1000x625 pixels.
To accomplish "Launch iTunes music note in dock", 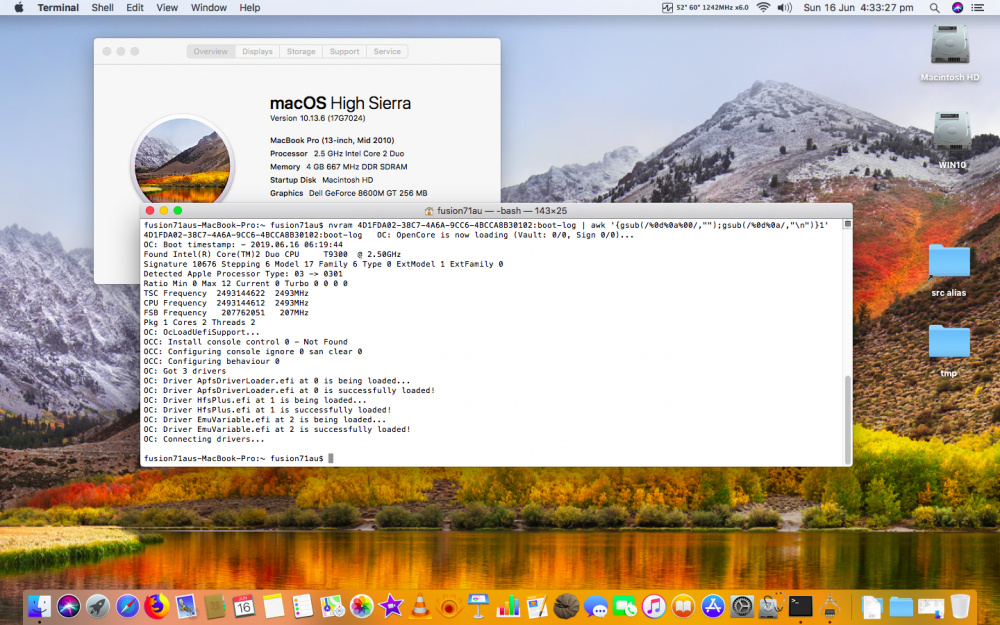I will click(654, 606).
